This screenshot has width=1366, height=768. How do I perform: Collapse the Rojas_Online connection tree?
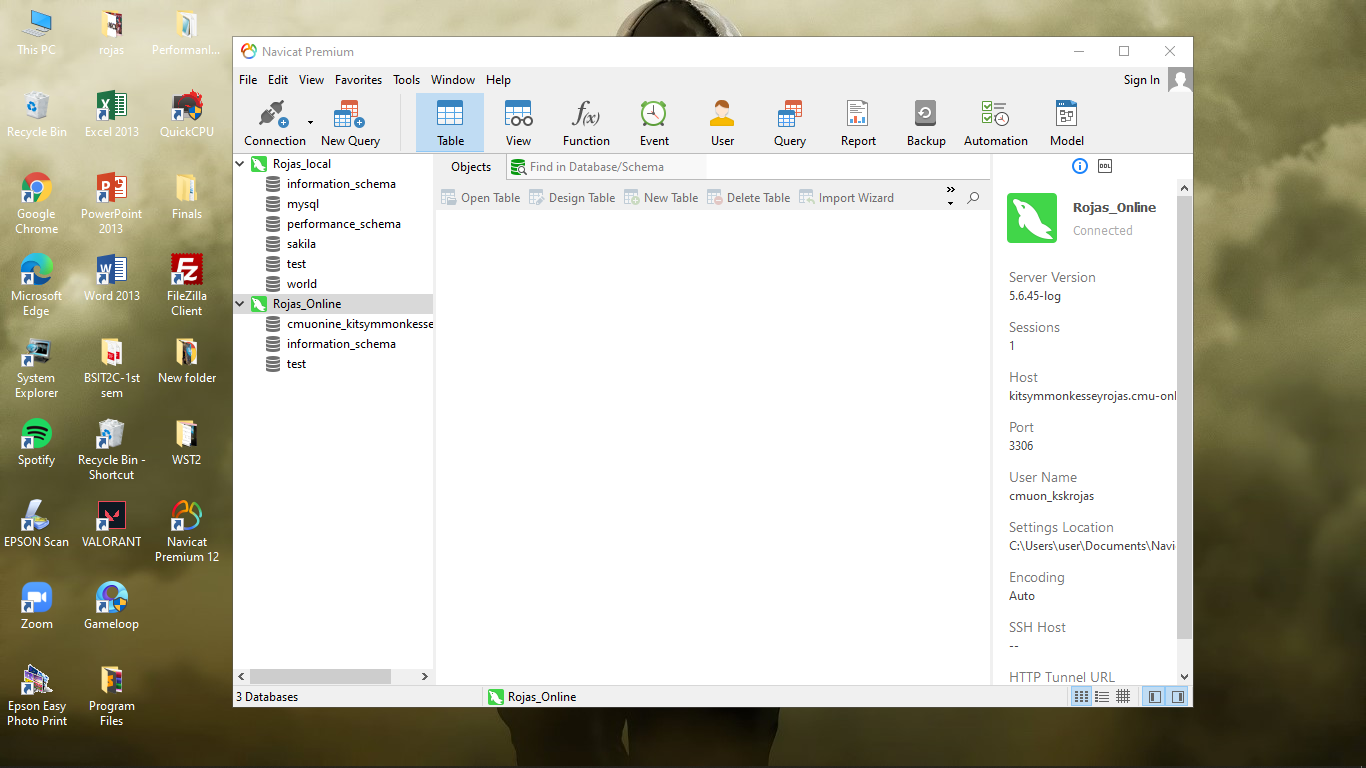[240, 304]
